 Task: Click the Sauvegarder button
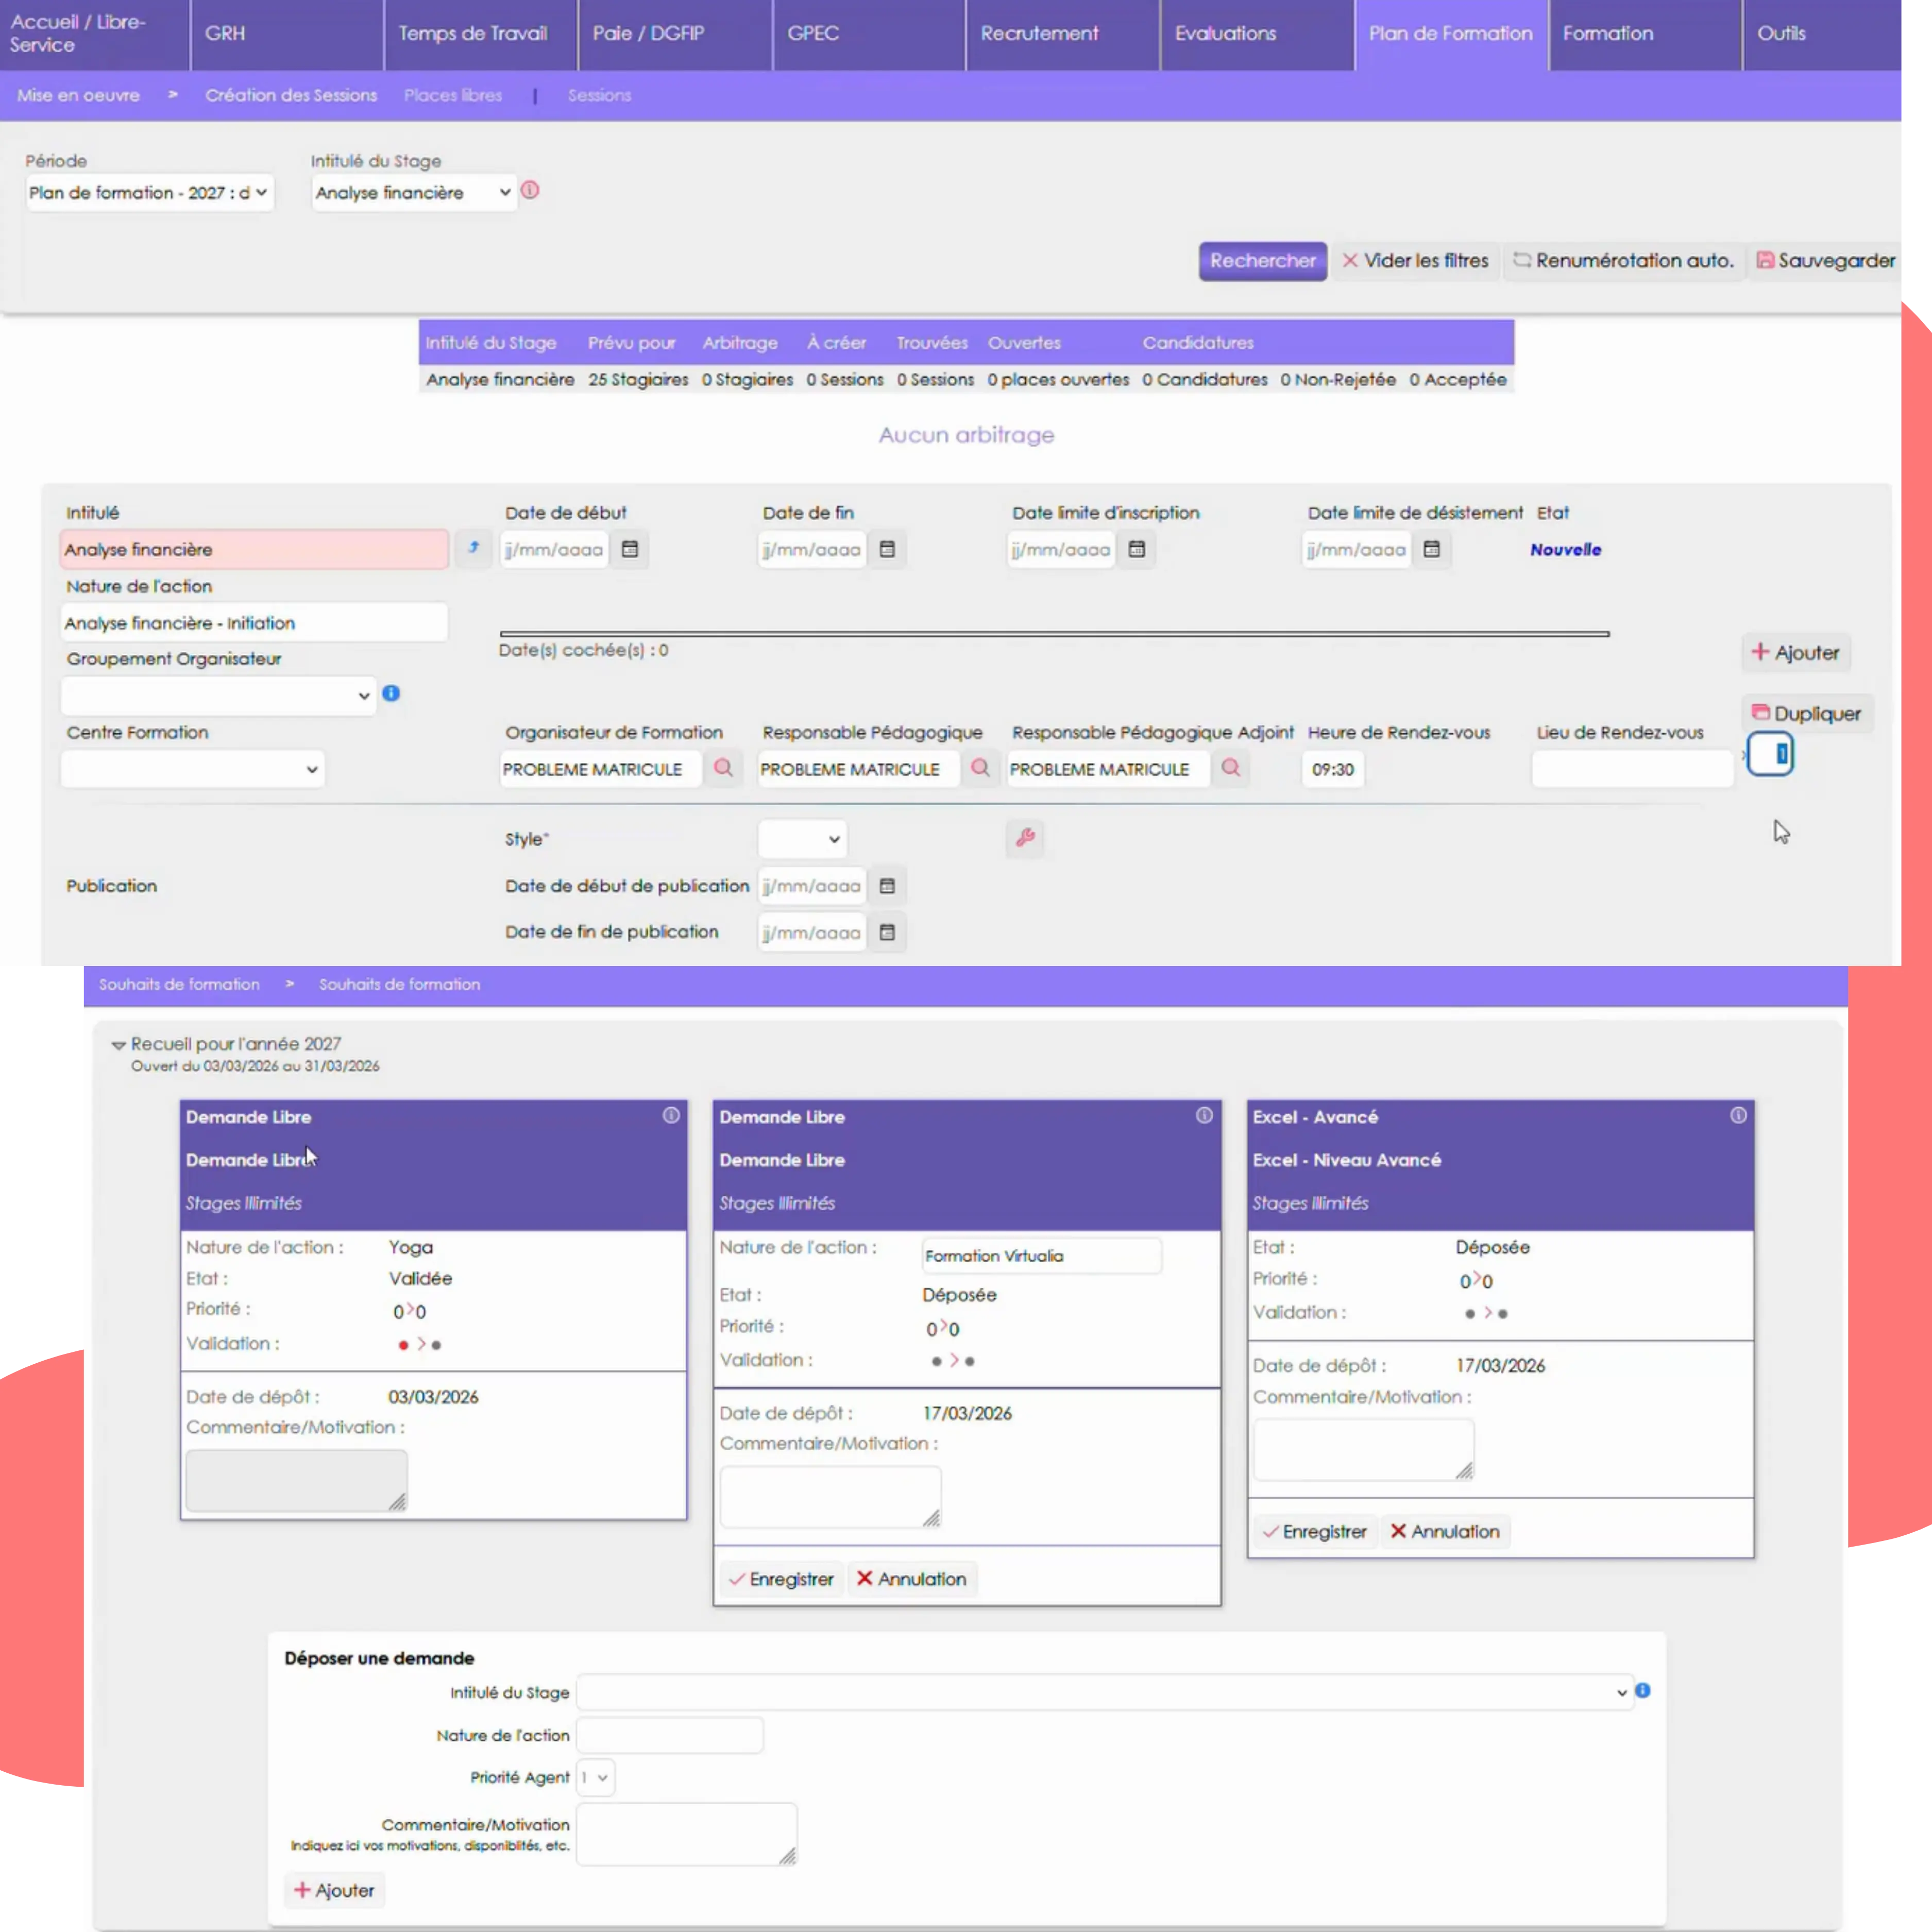click(1826, 261)
